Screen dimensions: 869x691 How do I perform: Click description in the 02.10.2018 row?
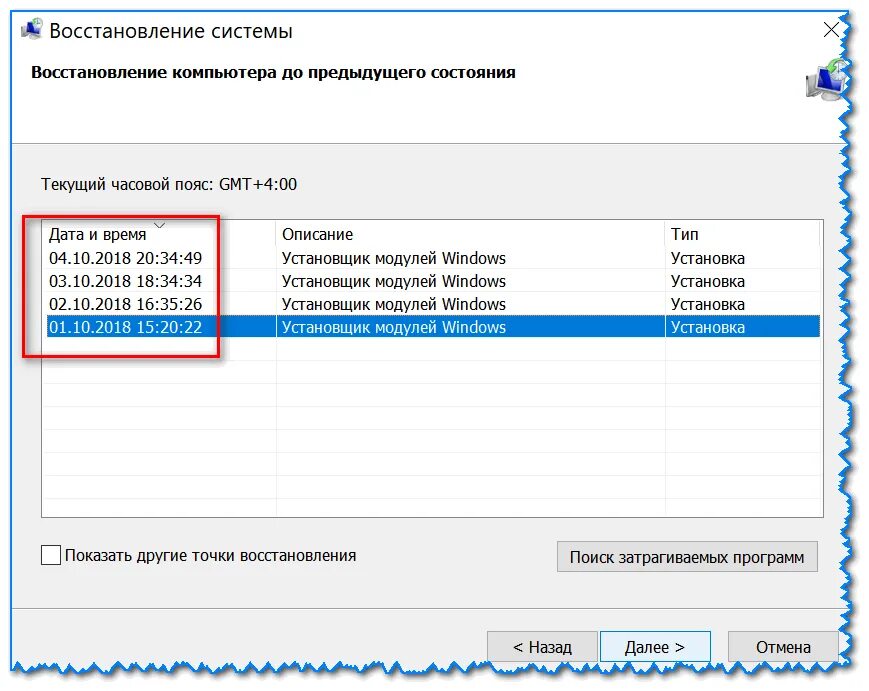(x=393, y=304)
